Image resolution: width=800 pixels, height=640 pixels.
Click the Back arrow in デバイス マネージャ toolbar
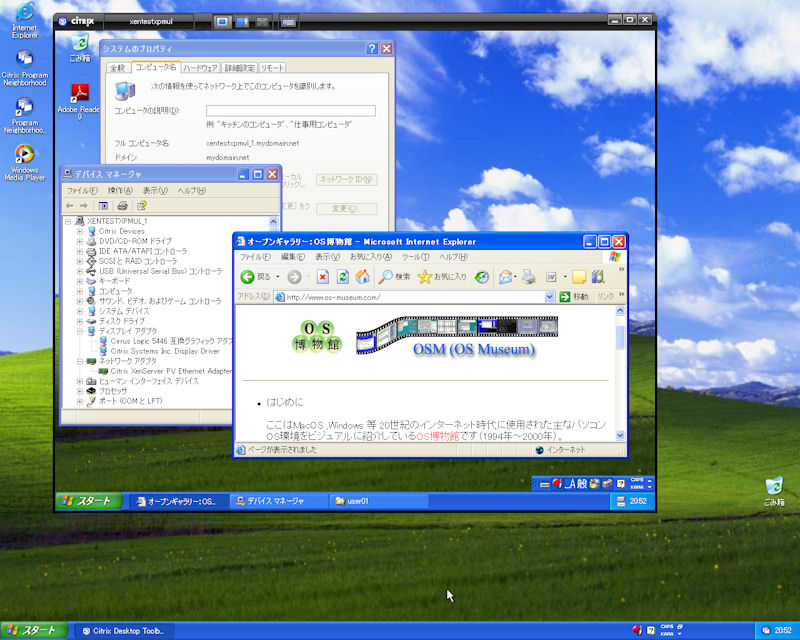[69, 206]
